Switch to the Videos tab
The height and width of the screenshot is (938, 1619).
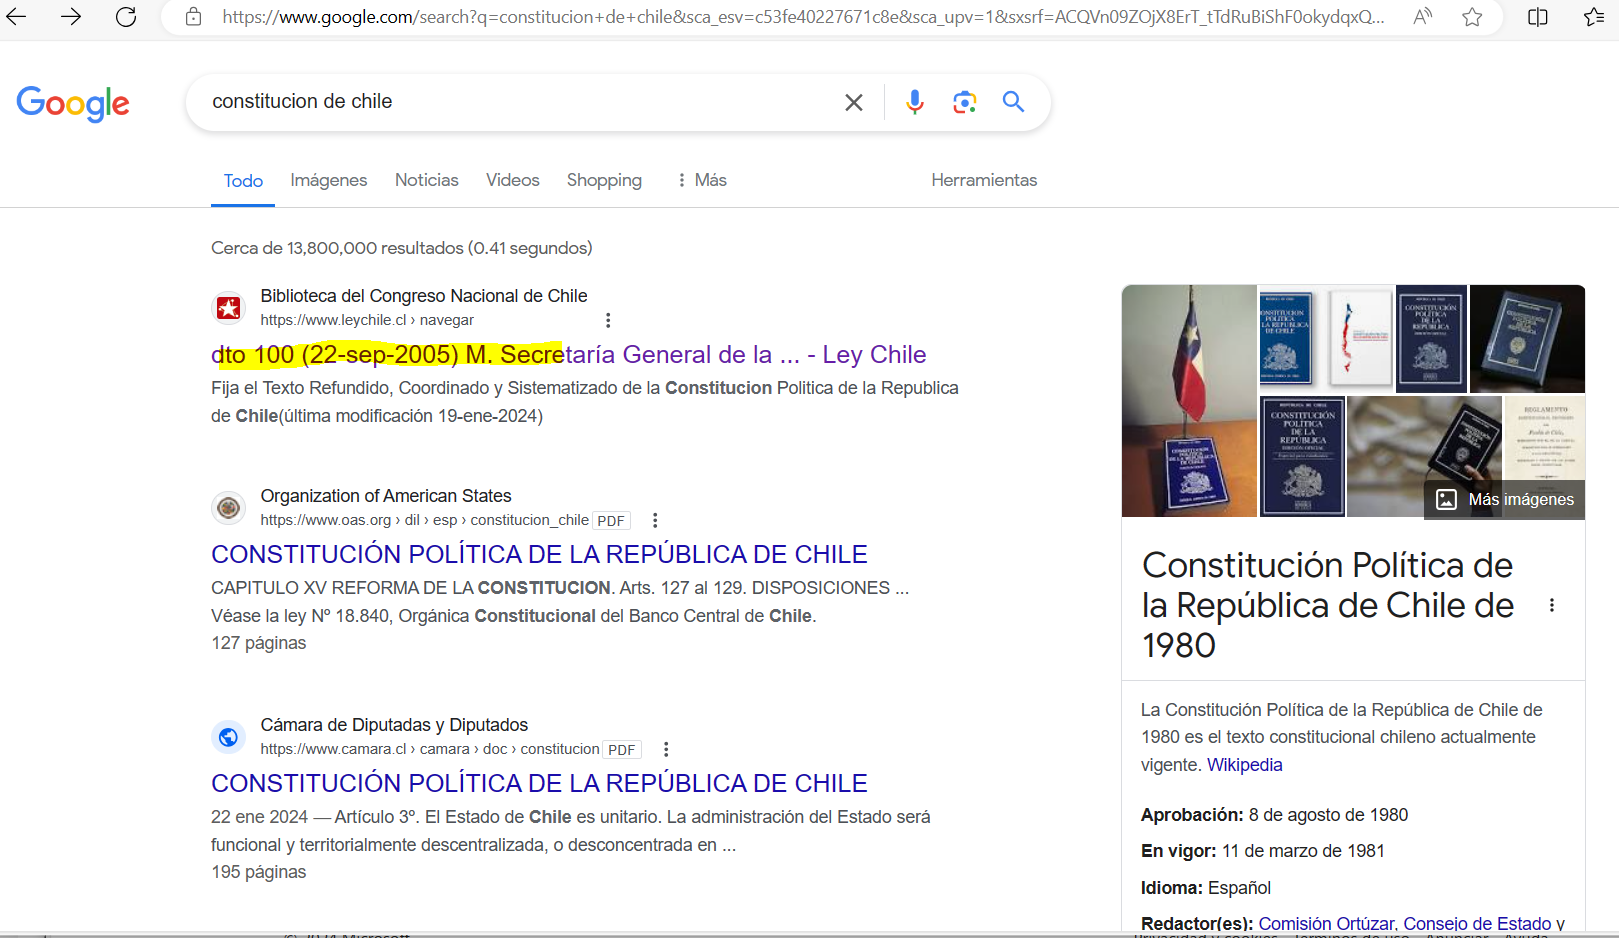pyautogui.click(x=513, y=180)
